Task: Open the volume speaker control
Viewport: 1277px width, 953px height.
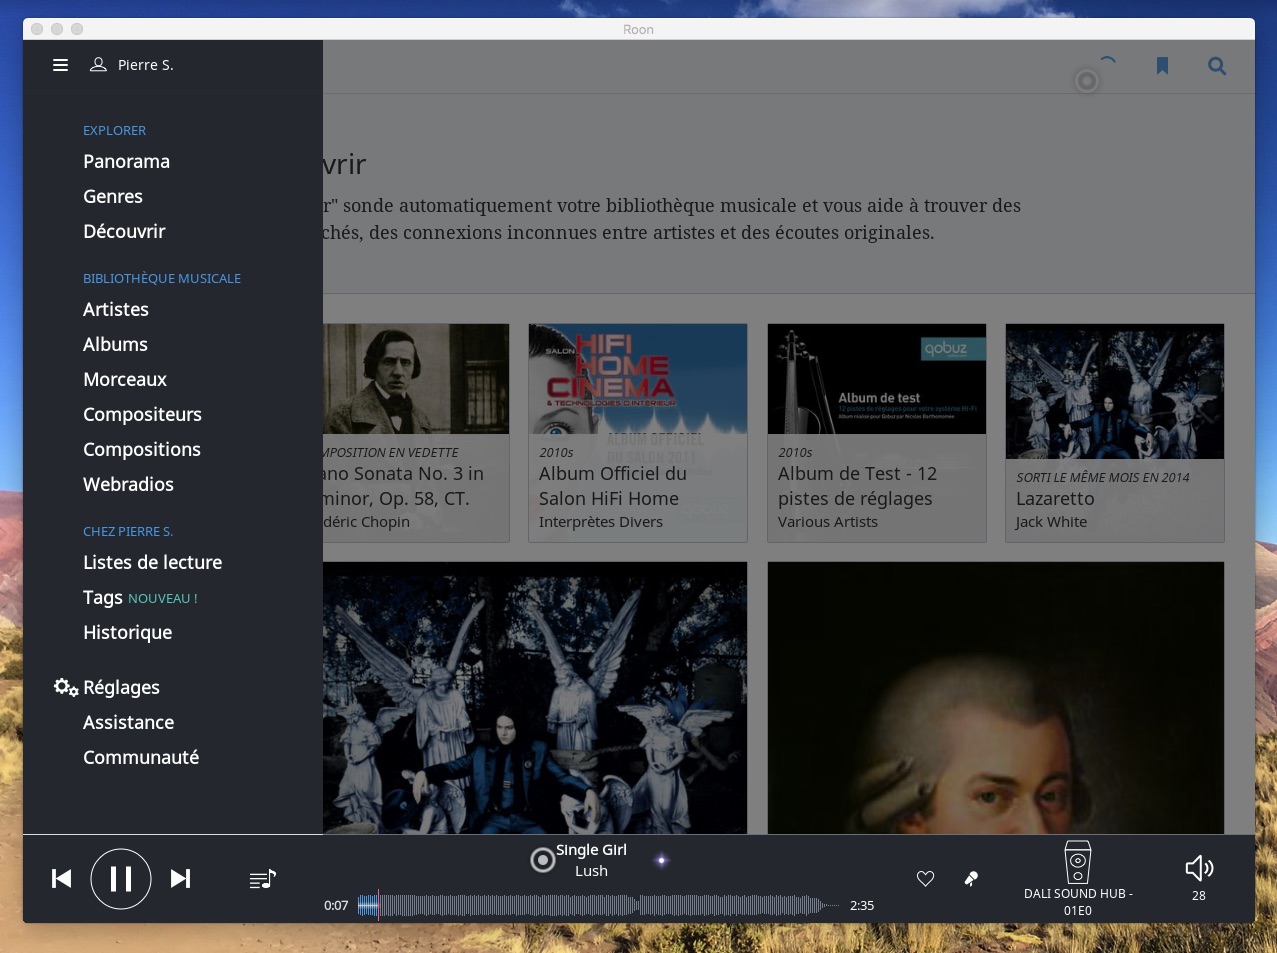Action: click(1199, 868)
